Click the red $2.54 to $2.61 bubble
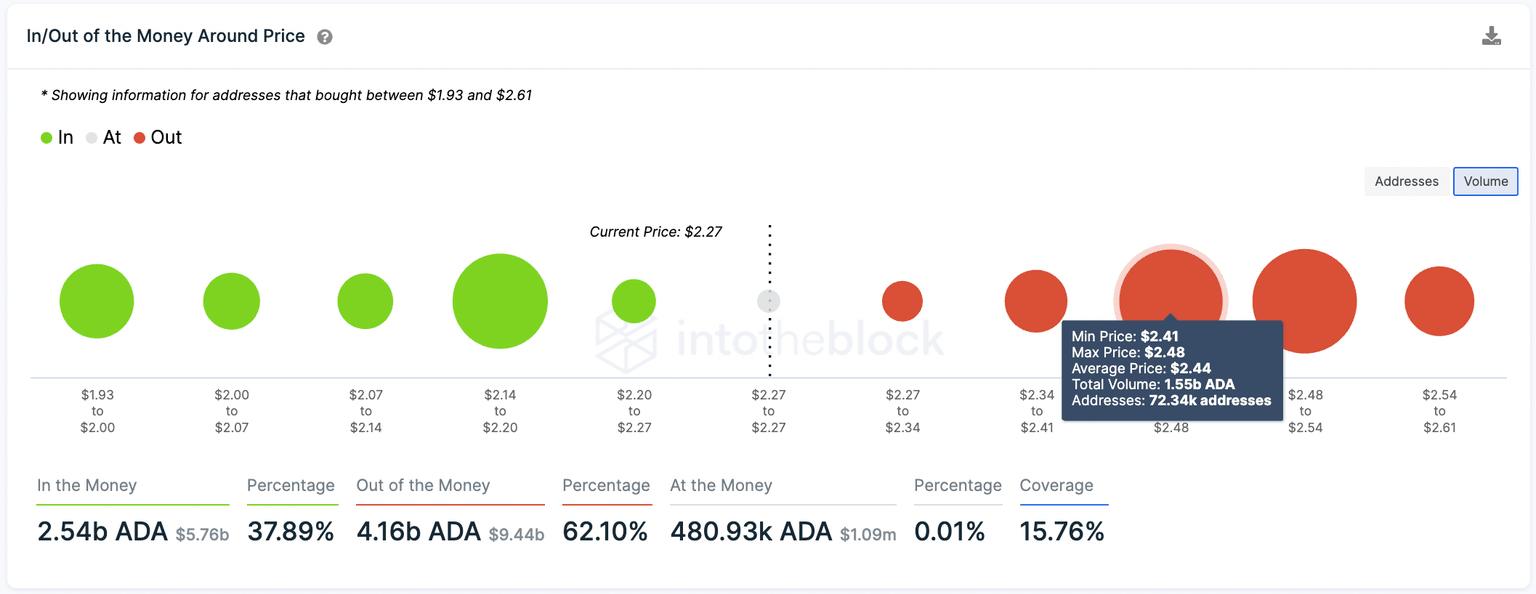Screen dimensions: 1536x594 coord(1439,301)
